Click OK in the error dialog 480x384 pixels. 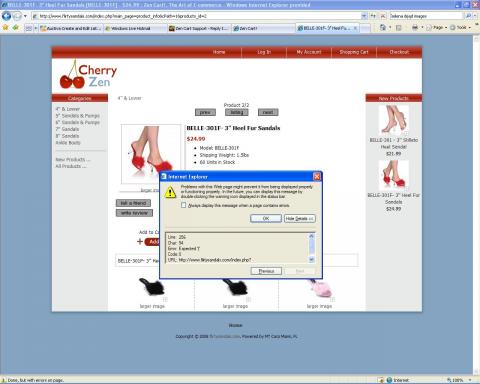[266, 218]
